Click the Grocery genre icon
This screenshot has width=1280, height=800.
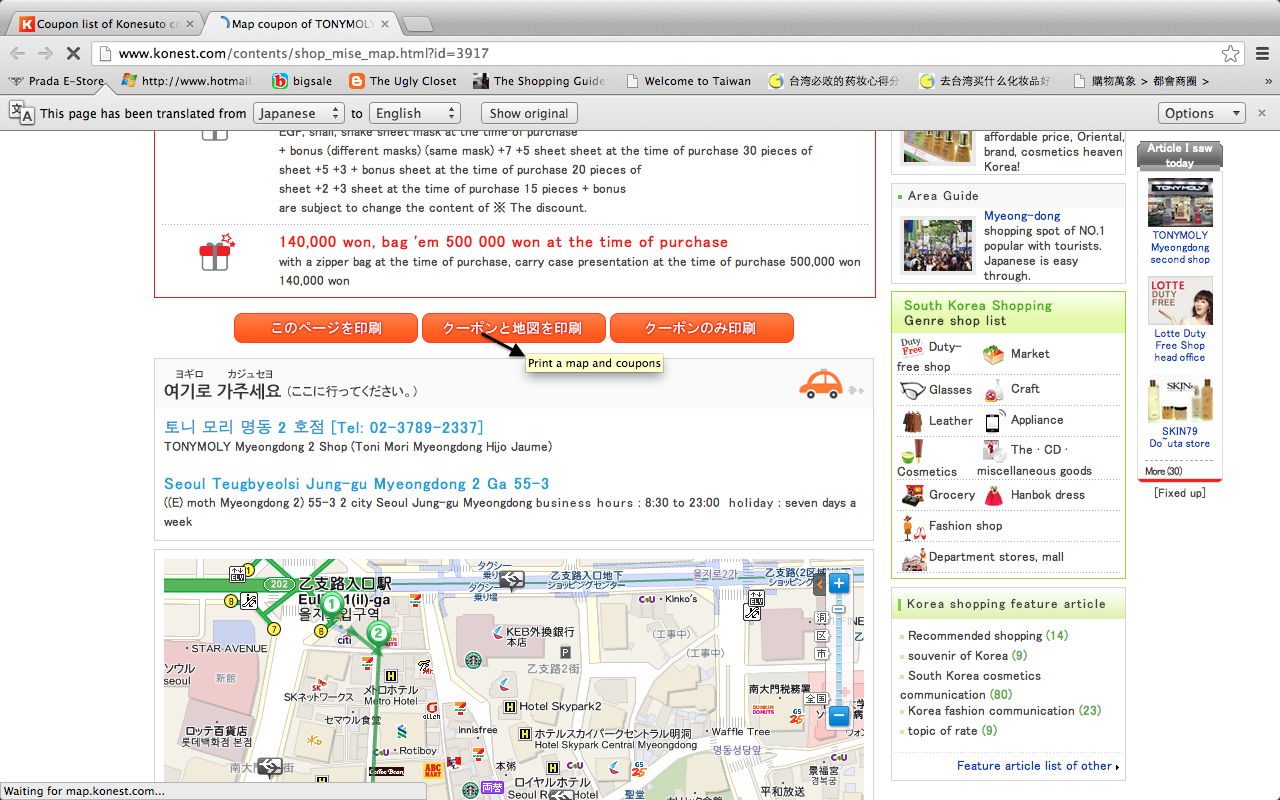912,495
